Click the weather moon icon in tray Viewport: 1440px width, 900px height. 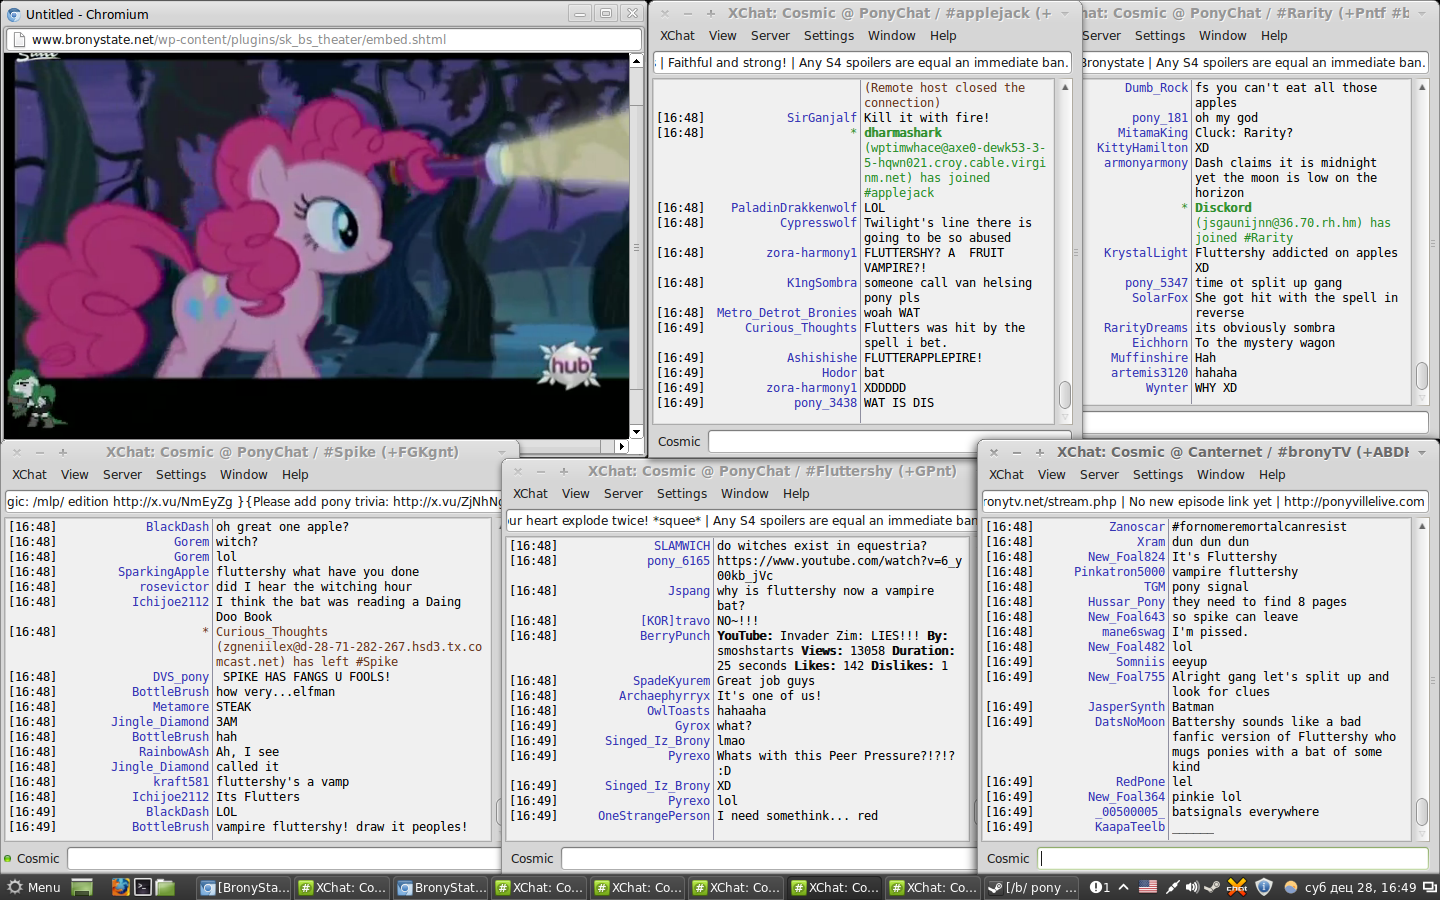point(1291,887)
